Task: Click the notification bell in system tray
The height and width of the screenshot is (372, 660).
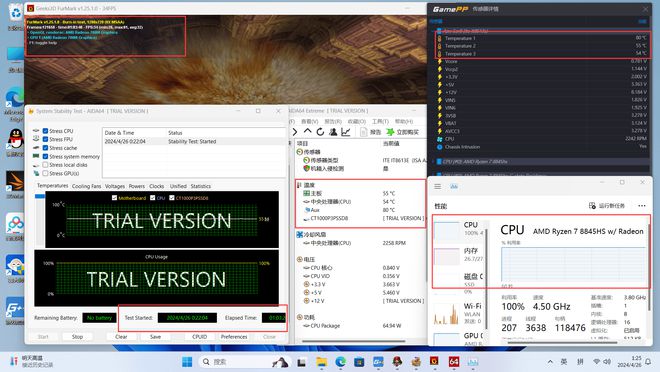Action: click(648, 361)
